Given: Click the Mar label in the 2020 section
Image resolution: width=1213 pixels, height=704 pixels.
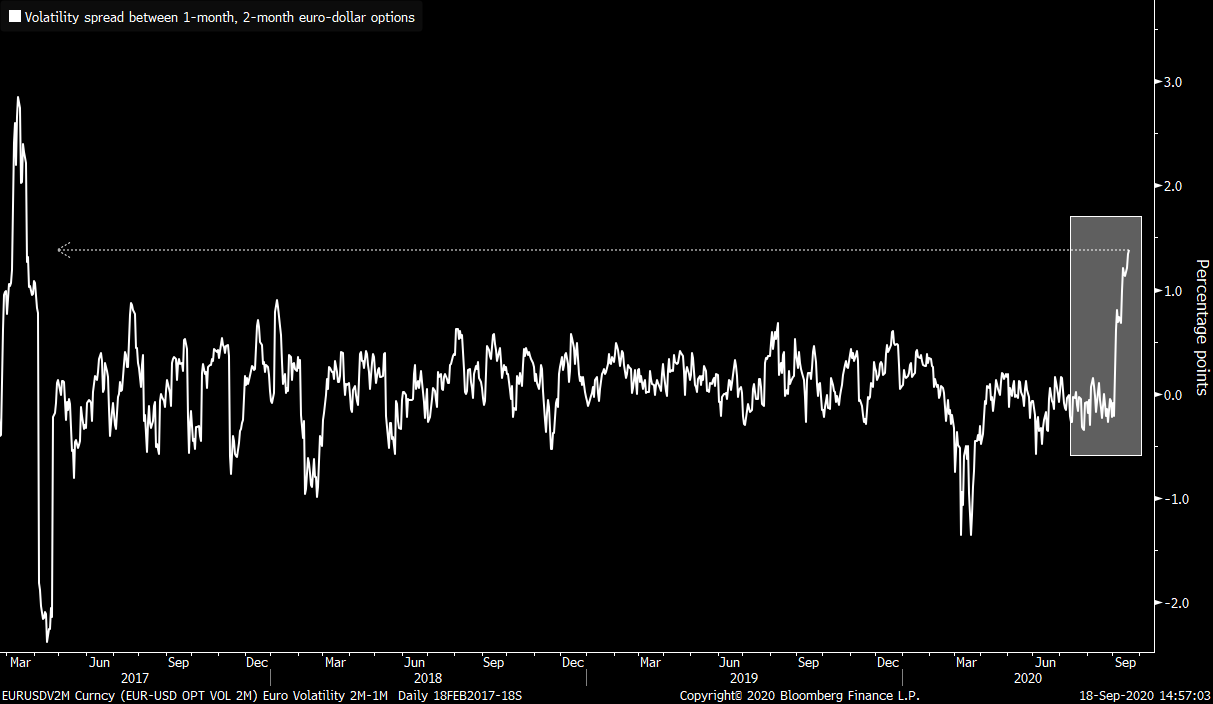Looking at the screenshot, I should (966, 662).
